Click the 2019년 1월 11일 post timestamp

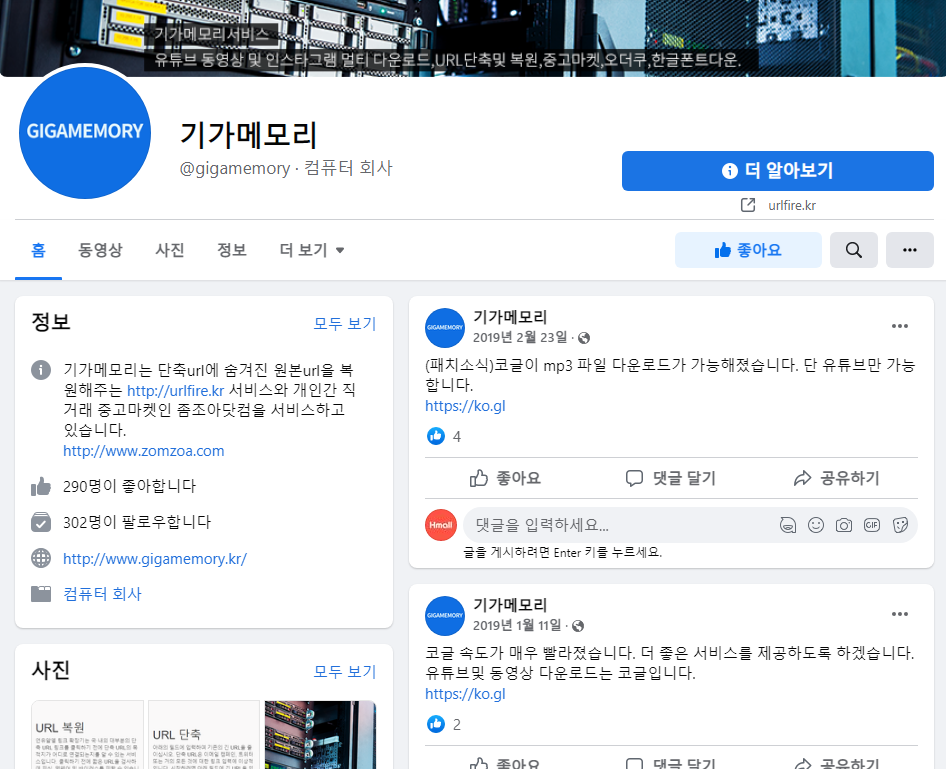pyautogui.click(x=517, y=625)
